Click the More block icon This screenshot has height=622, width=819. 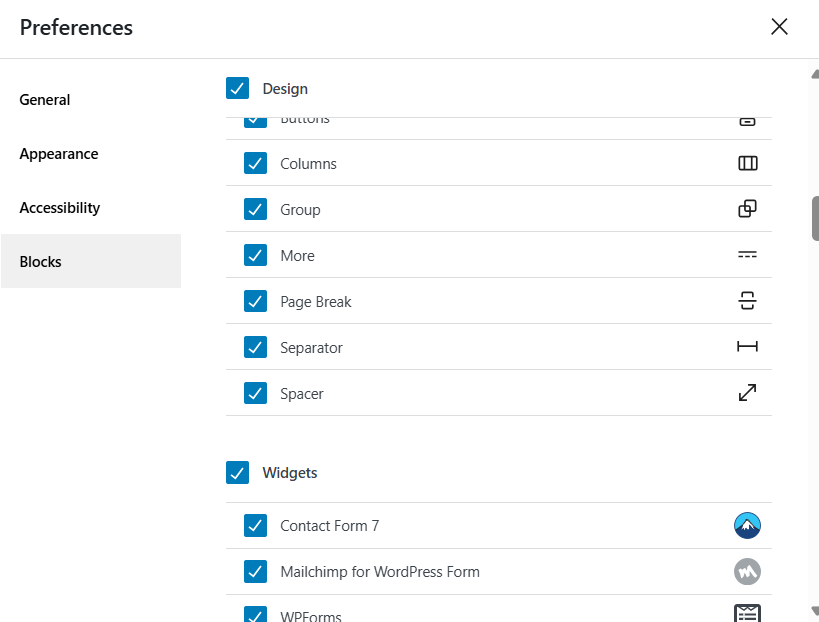[x=747, y=255]
